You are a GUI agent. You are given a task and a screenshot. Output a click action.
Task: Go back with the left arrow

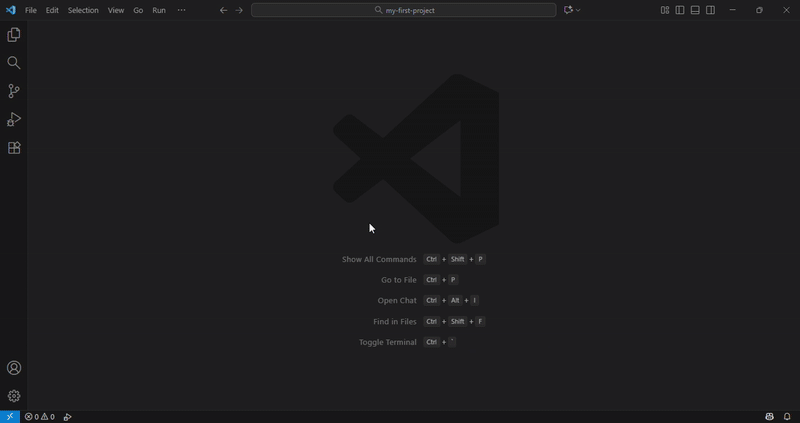[223, 10]
